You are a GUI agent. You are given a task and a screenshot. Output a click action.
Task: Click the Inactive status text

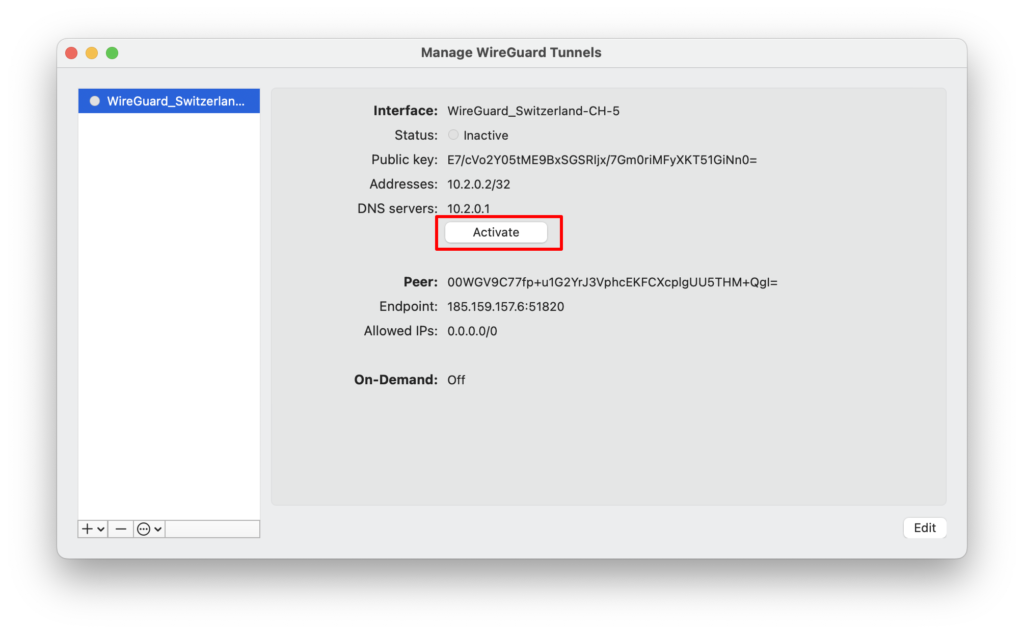tap(485, 135)
